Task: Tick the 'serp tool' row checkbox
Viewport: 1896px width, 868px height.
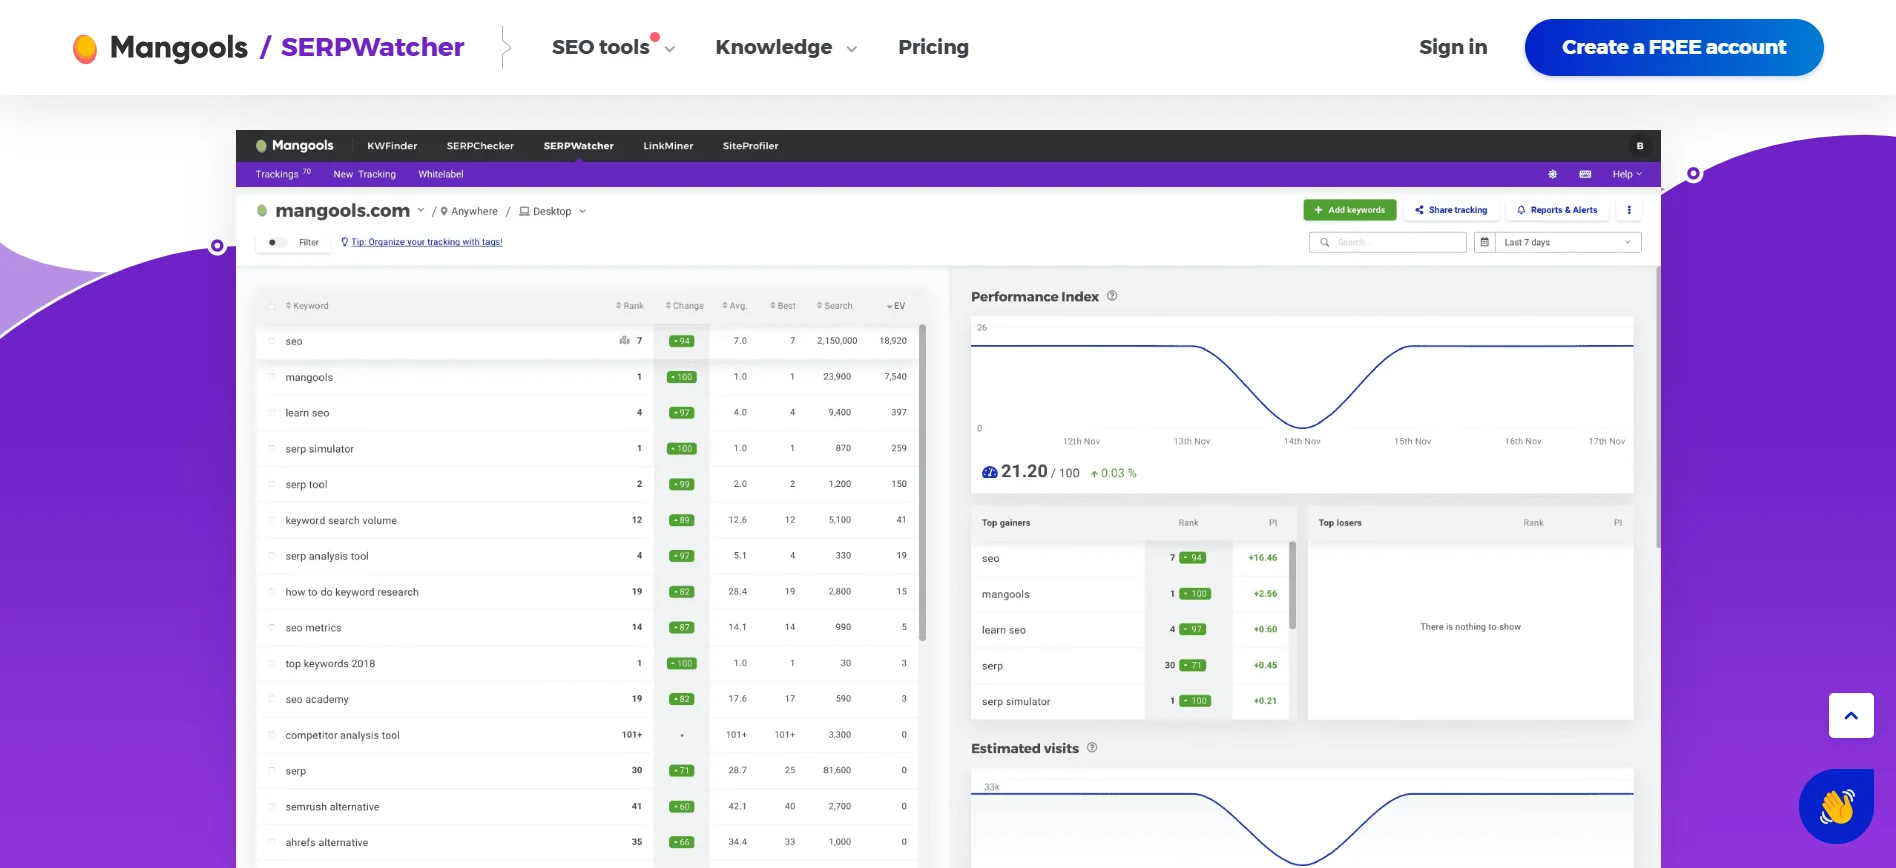Action: coord(271,484)
